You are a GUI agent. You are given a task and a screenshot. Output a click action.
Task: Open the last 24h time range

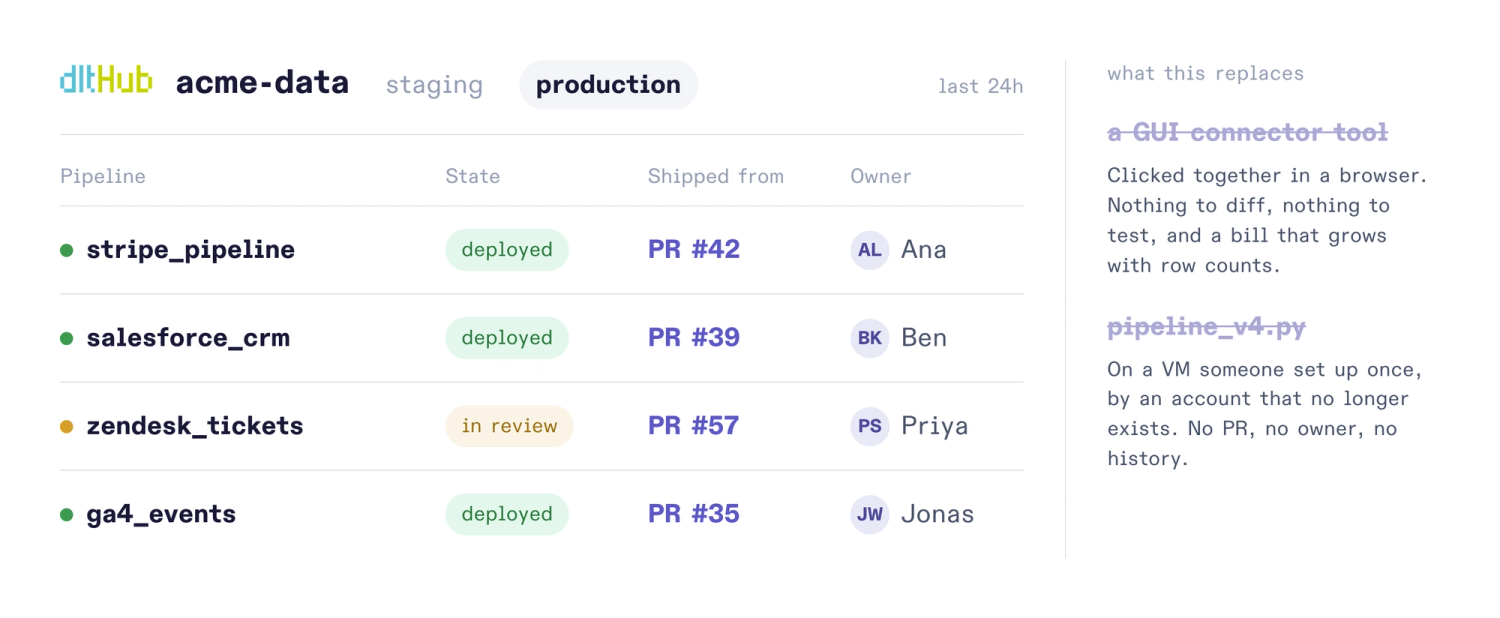(980, 86)
